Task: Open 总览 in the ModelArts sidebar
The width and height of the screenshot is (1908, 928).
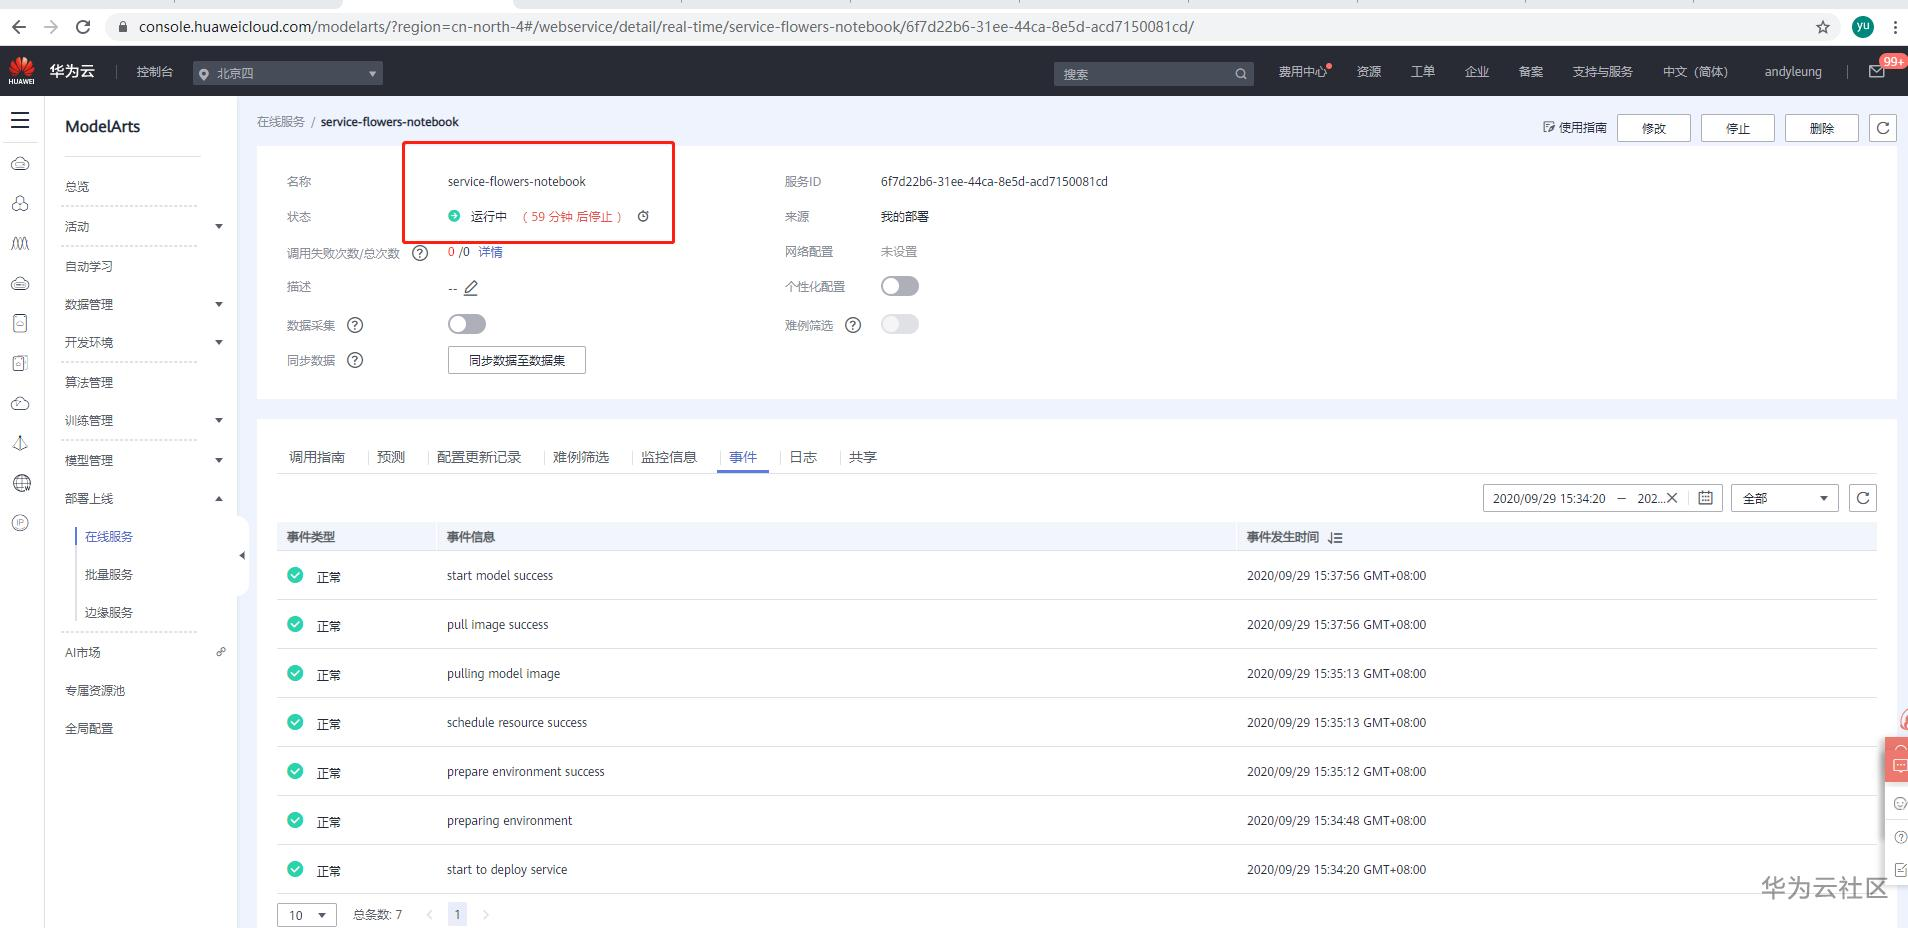Action: (x=77, y=187)
